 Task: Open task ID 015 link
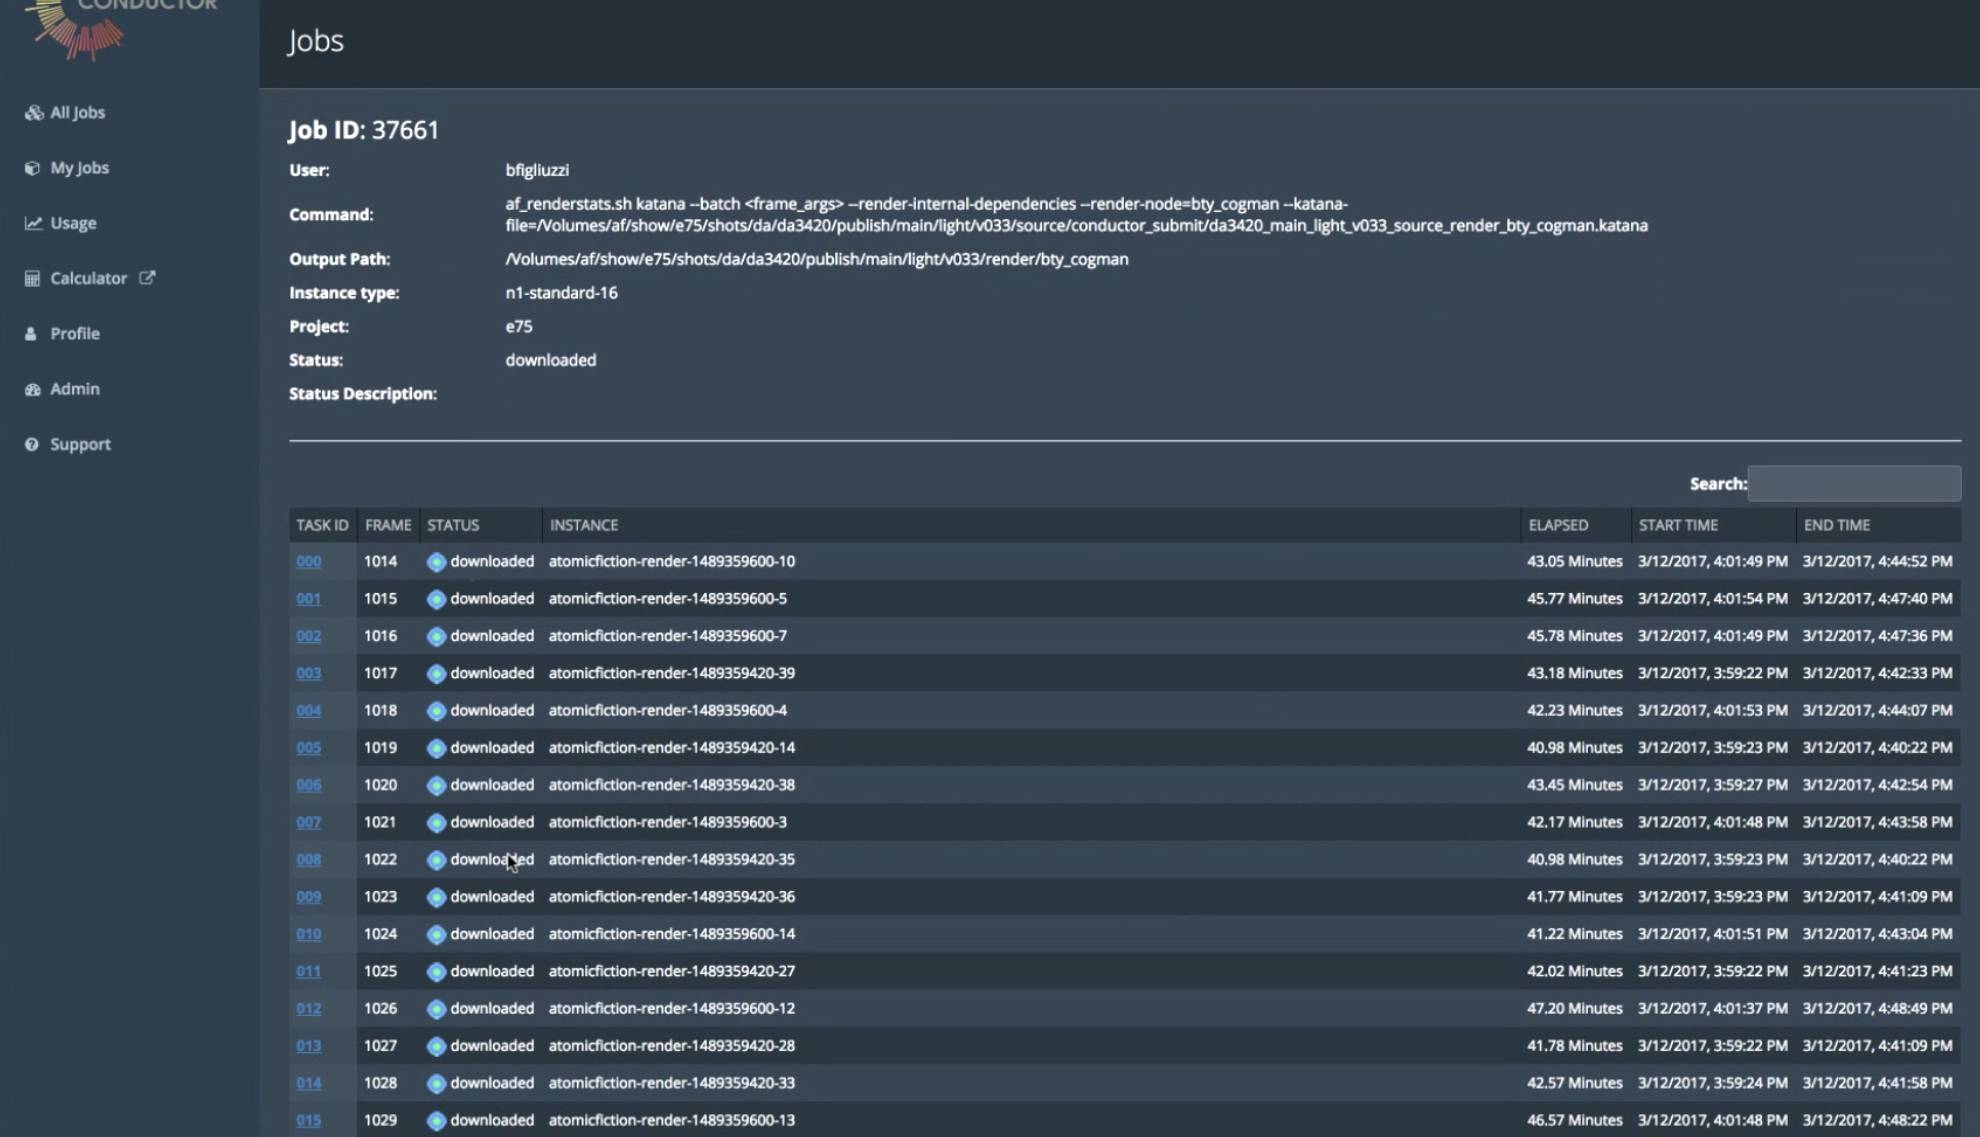[308, 1121]
